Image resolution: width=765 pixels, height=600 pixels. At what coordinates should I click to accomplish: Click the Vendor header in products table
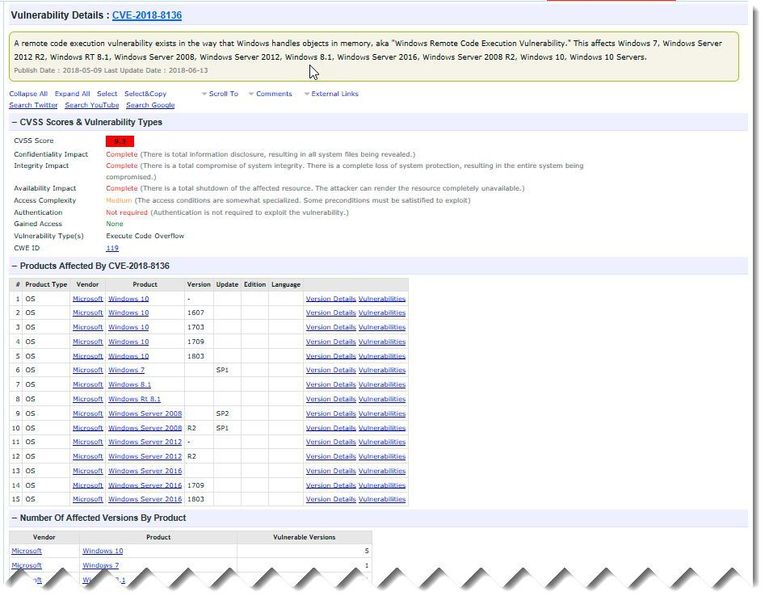coord(87,285)
